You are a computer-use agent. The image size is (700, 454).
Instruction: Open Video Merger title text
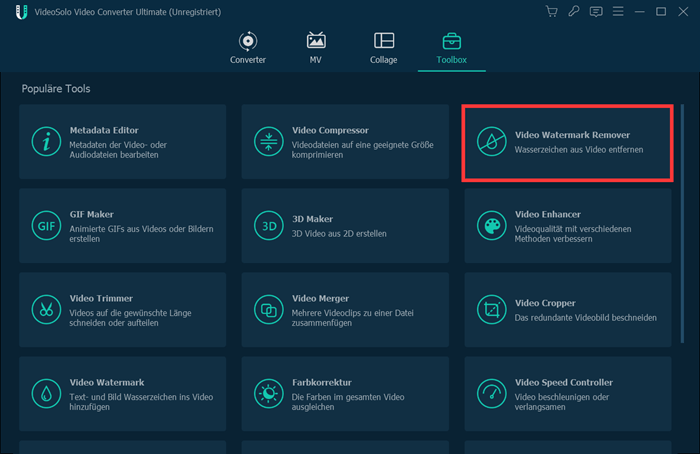pos(321,298)
